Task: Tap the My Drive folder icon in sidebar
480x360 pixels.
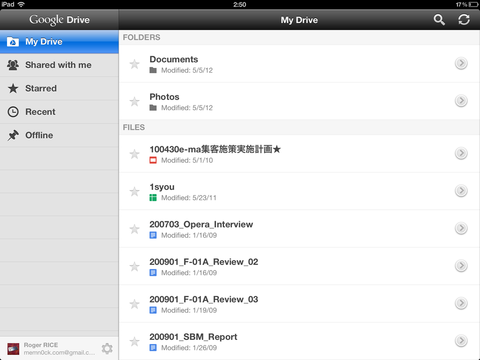Action: tap(13, 42)
